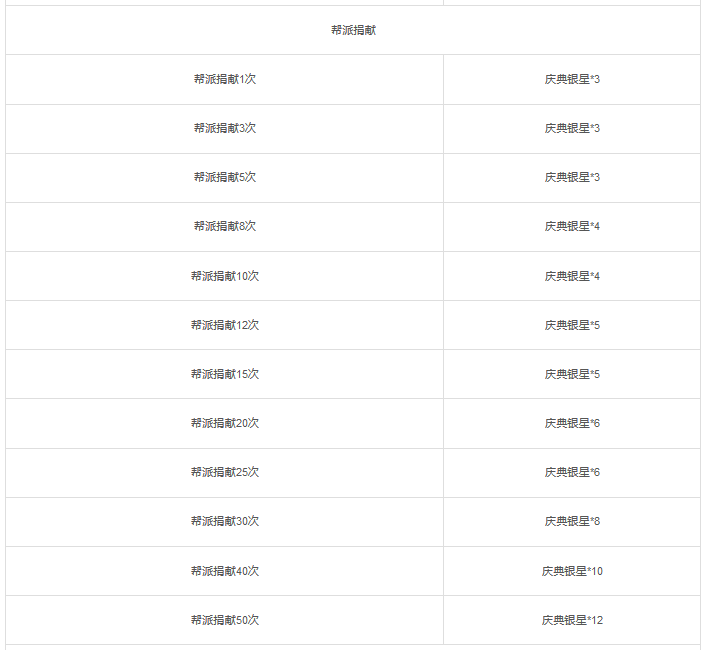Click the 帮派捐献40次 text
This screenshot has width=705, height=650.
coord(225,571)
